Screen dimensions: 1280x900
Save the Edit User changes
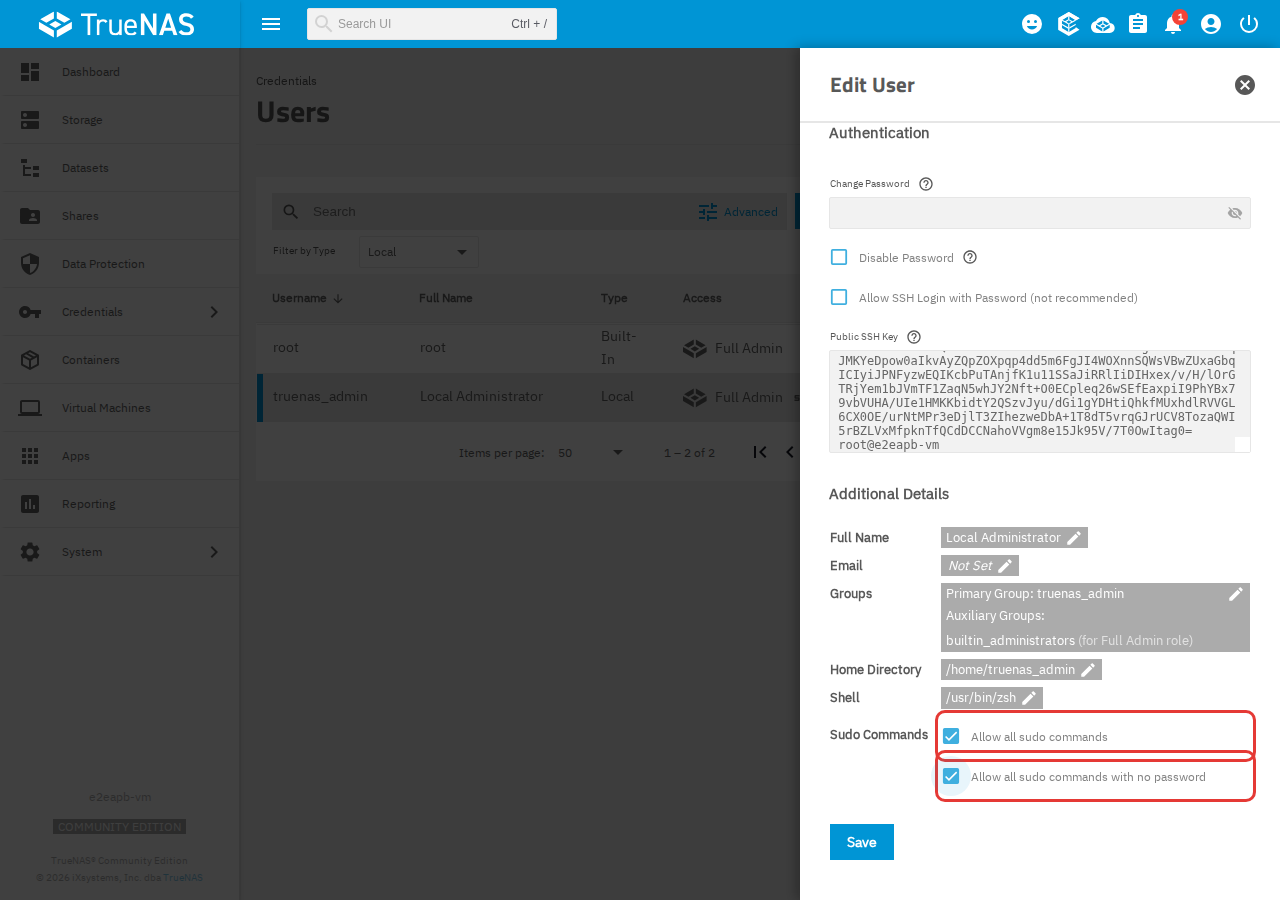[862, 842]
